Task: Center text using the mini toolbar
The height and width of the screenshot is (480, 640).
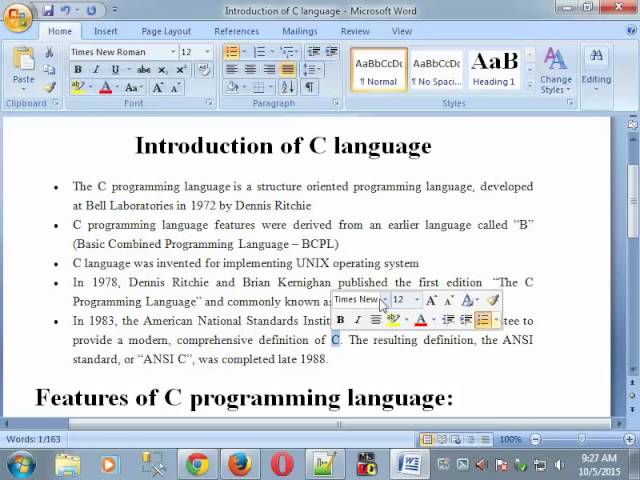Action: point(375,320)
